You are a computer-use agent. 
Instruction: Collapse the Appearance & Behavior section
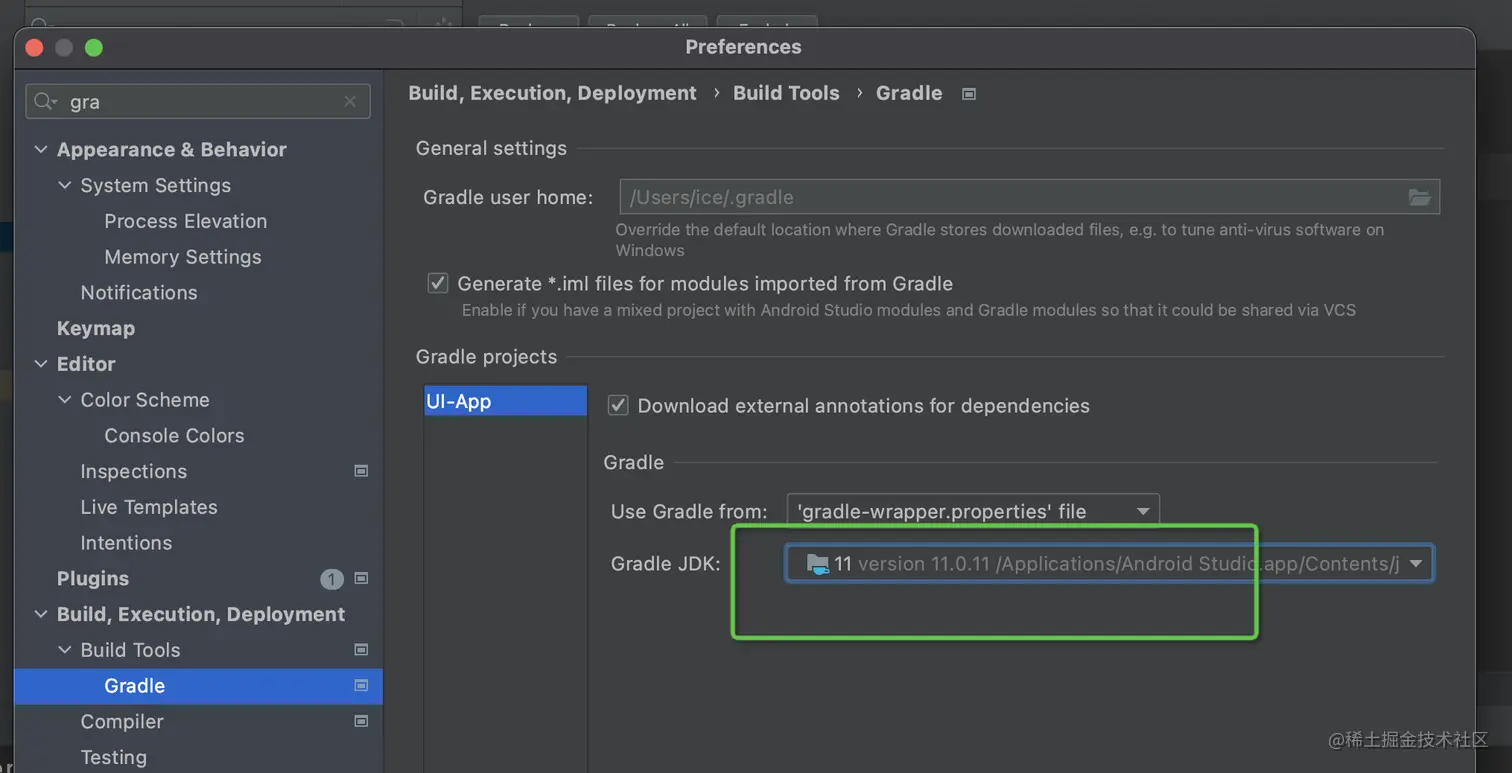(x=41, y=150)
